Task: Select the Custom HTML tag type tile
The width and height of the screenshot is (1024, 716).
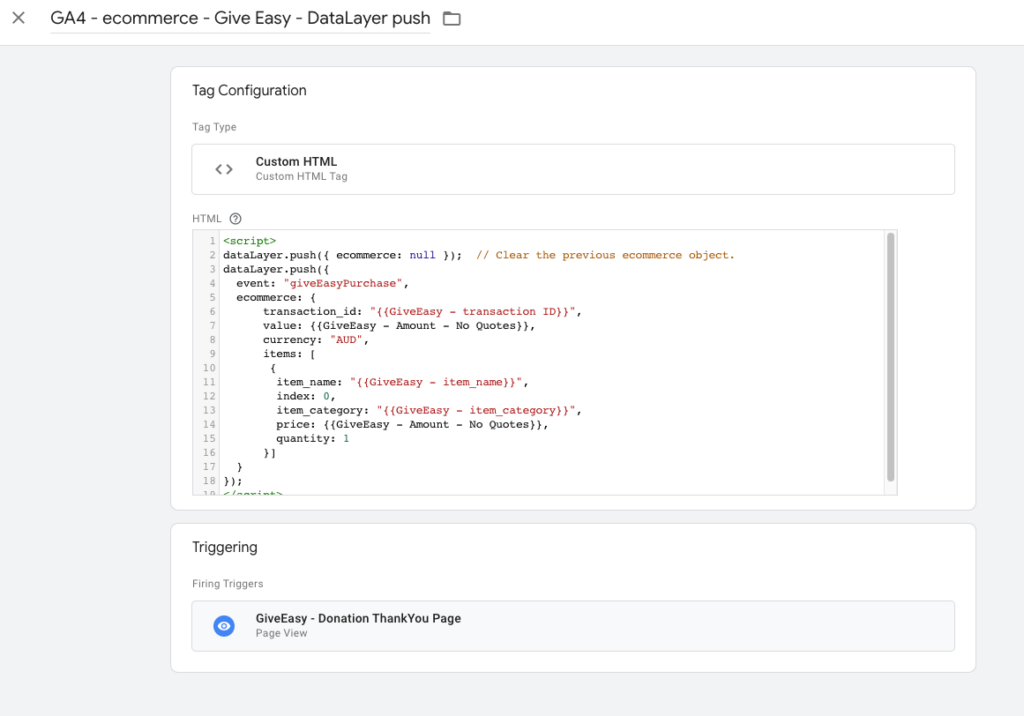Action: click(x=573, y=168)
